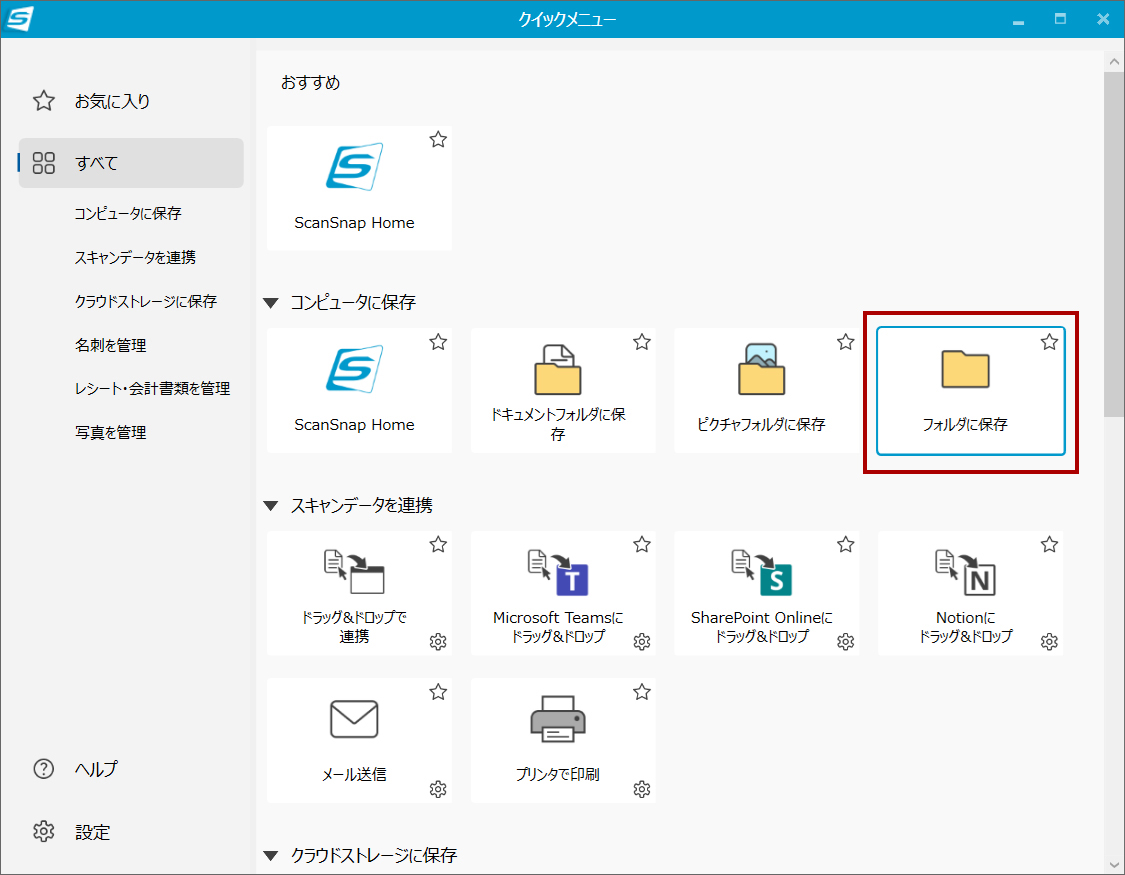This screenshot has width=1125, height=875.
Task: Collapse the スキャンデータを連携 section
Action: 270,505
